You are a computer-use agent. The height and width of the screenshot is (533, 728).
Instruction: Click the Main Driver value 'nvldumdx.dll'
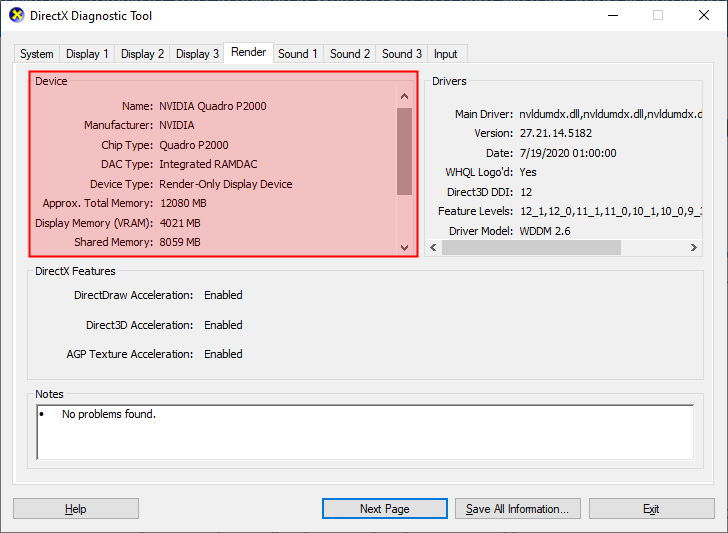[610, 114]
